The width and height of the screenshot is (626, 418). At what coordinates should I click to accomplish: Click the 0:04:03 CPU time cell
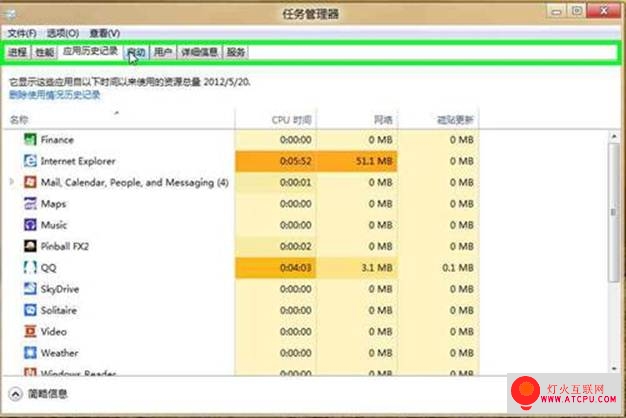[276, 267]
